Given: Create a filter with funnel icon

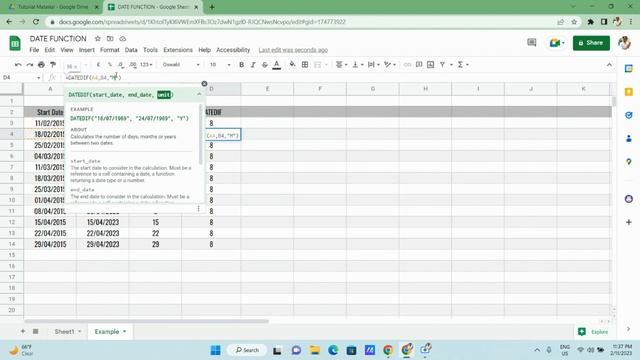Looking at the screenshot, I should 442,64.
